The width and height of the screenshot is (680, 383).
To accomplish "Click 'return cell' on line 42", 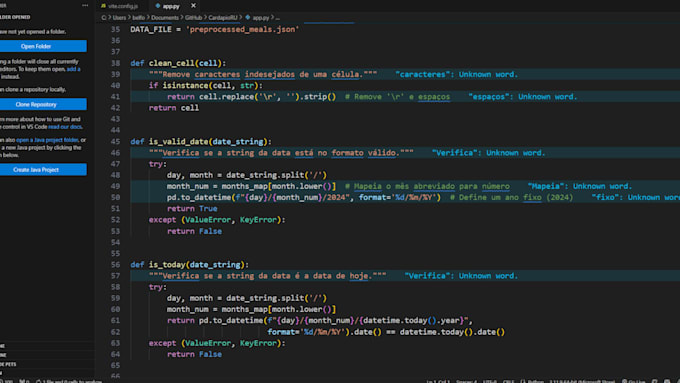I will (173, 108).
